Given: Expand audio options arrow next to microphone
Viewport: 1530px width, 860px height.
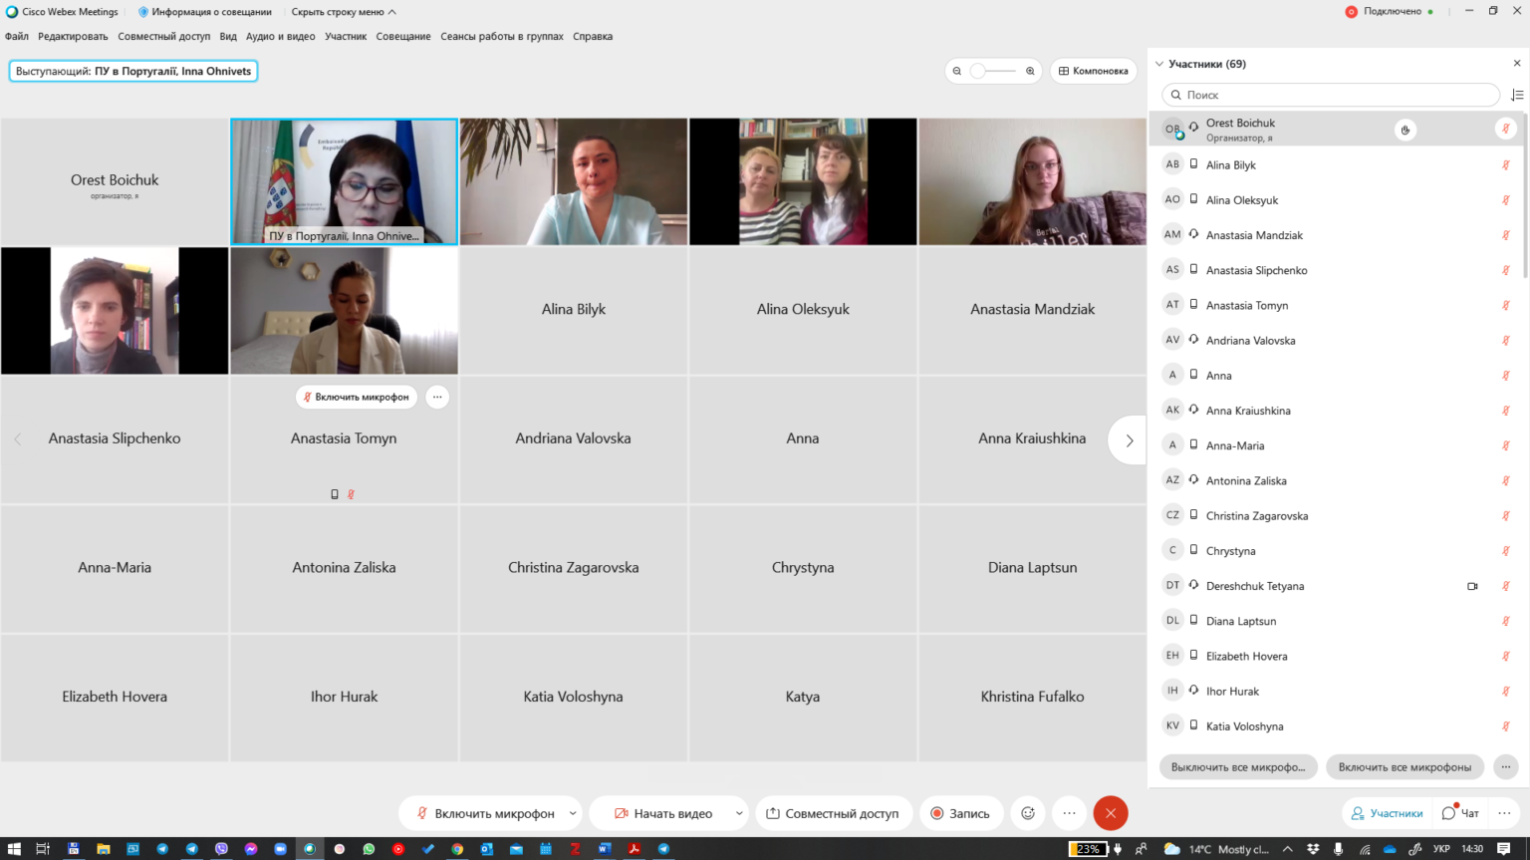Looking at the screenshot, I should click(x=573, y=813).
